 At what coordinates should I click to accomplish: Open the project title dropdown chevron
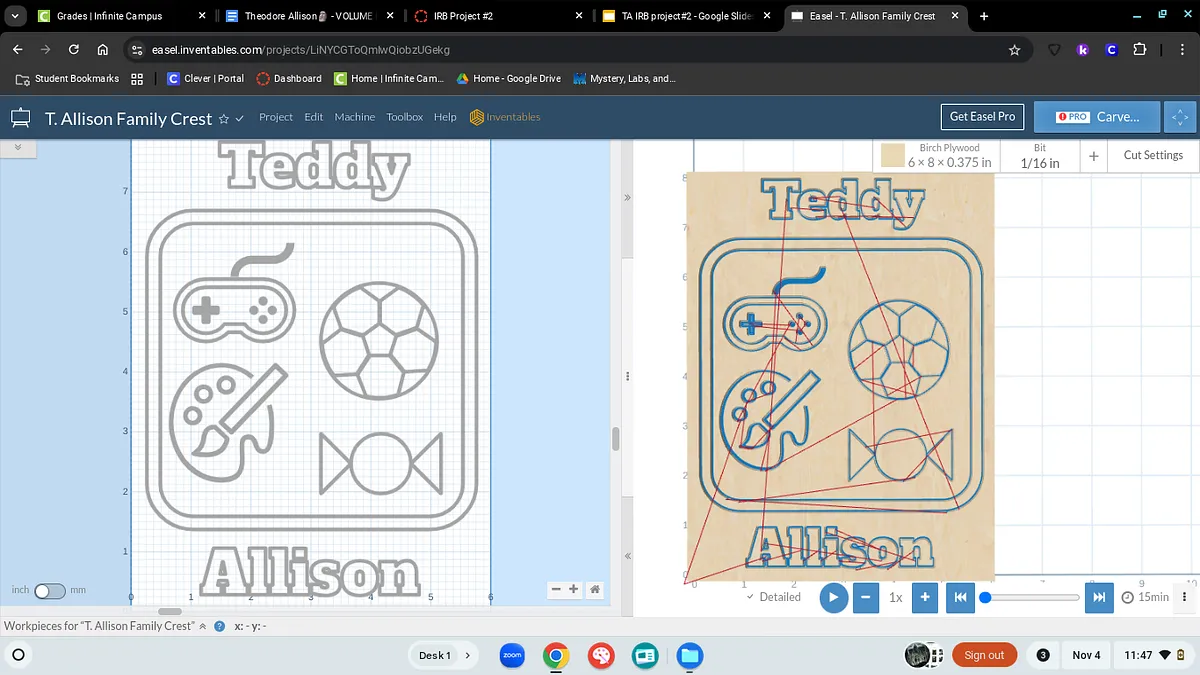(240, 119)
